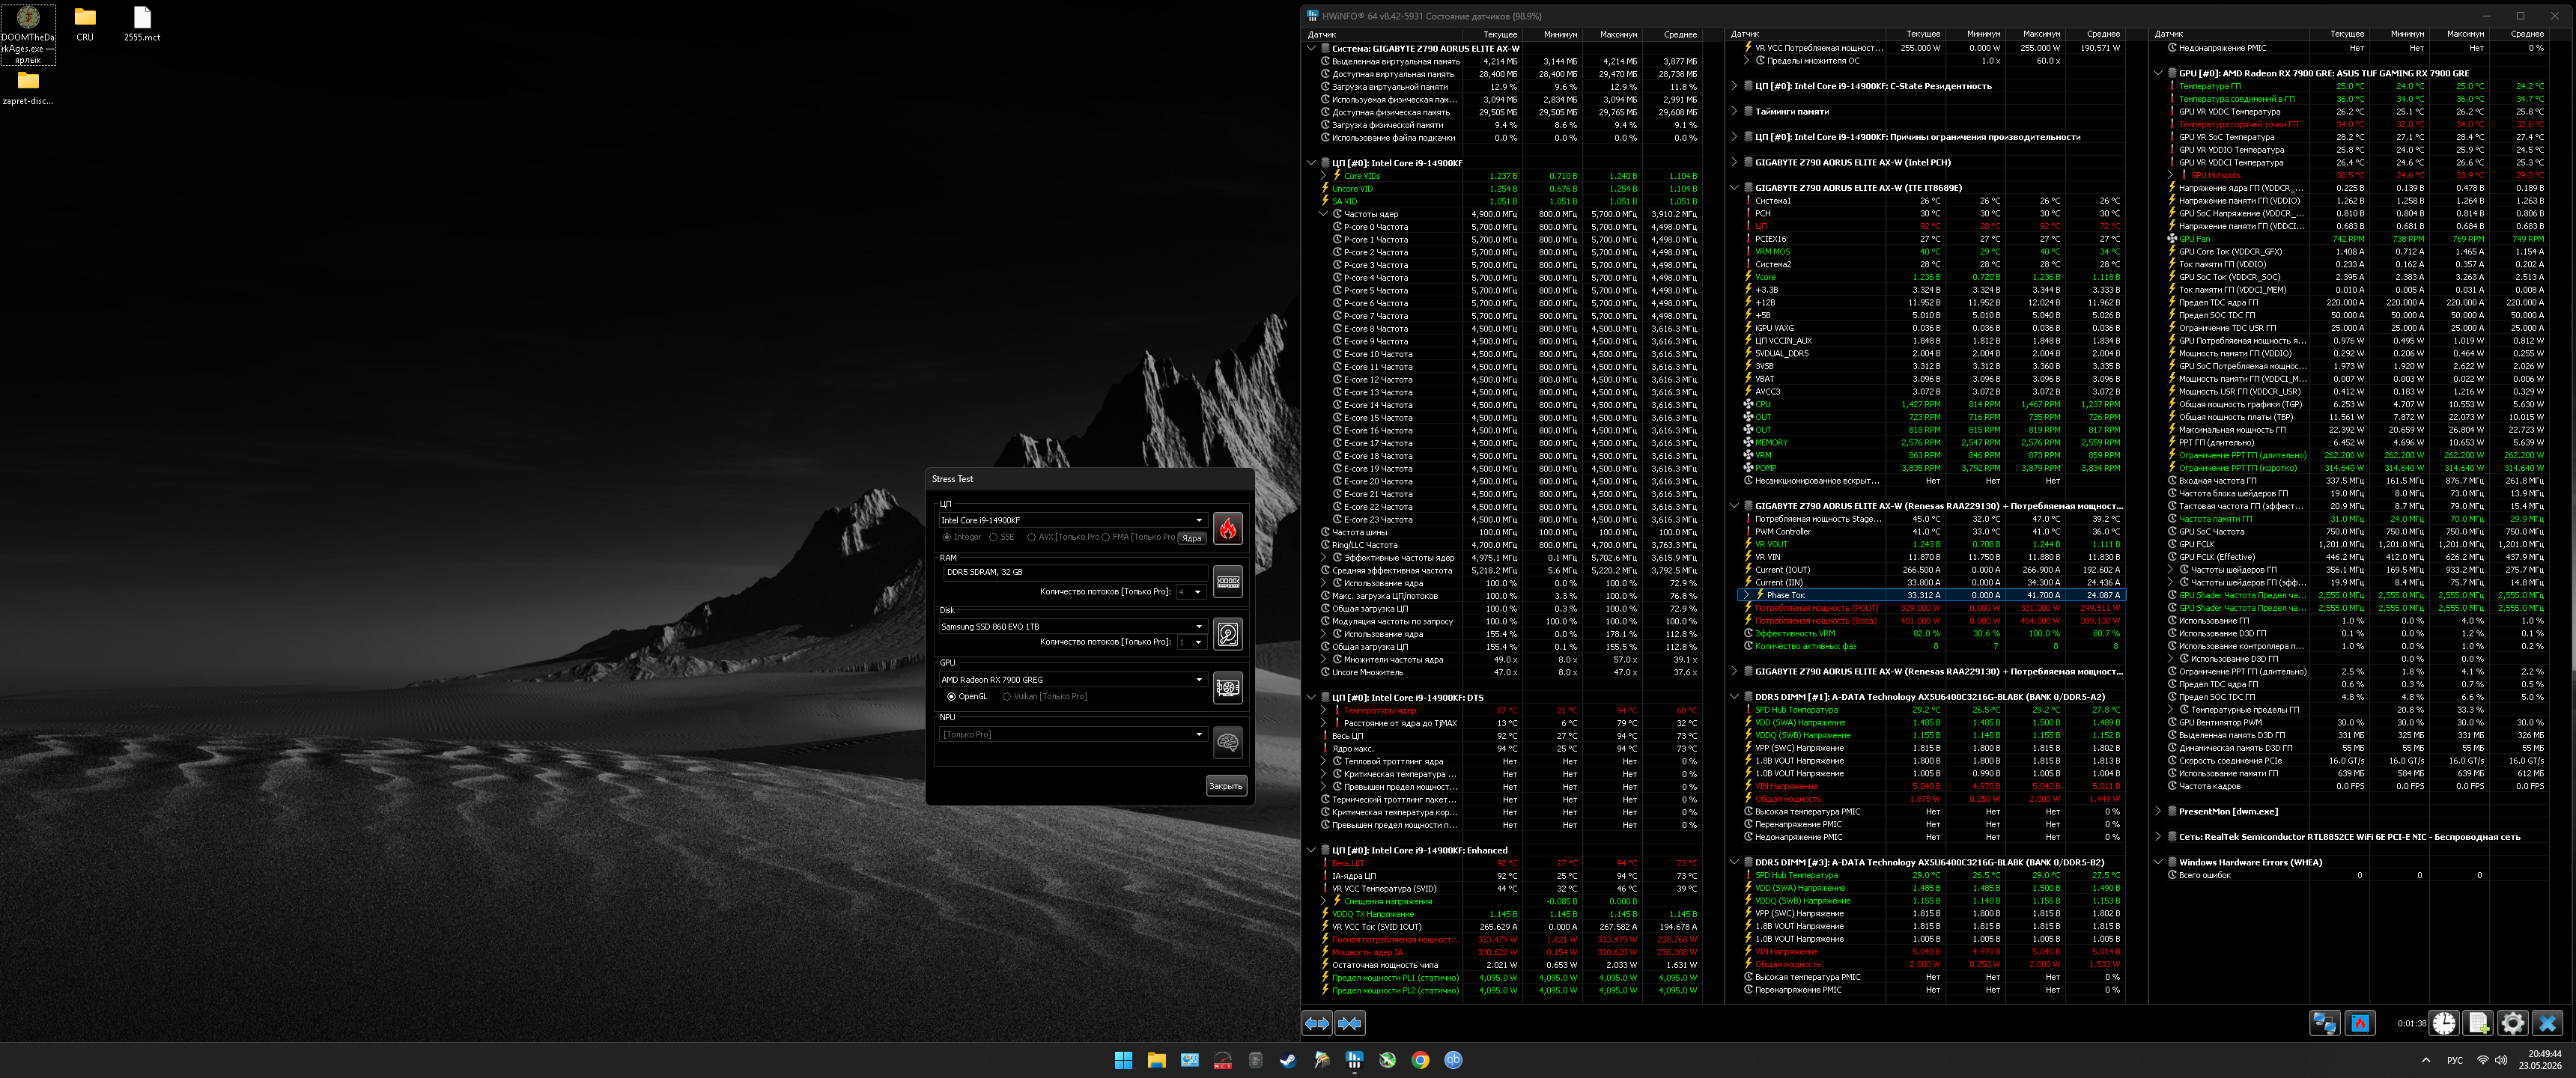The image size is (2576, 1078).
Task: Click HWiNFO's log-to-file sheet icon
Action: coord(2478,1023)
